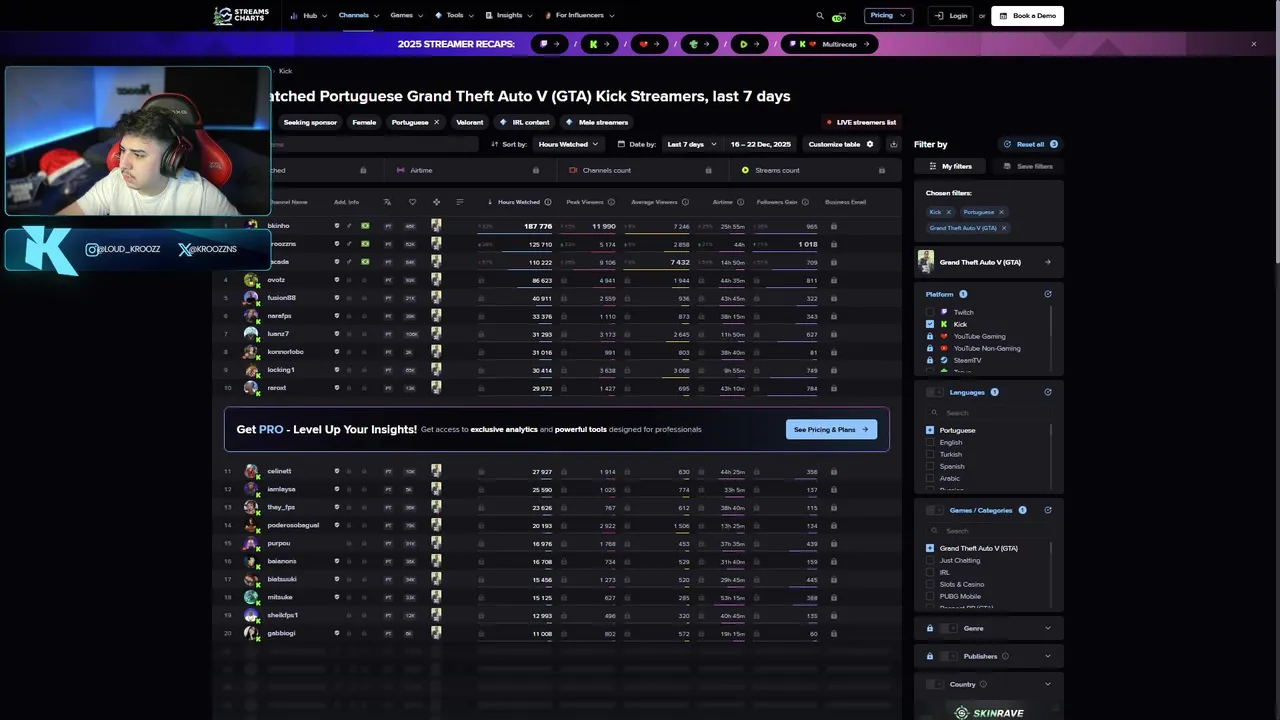Click the language column header icon
This screenshot has width=1280, height=720.
click(388, 202)
